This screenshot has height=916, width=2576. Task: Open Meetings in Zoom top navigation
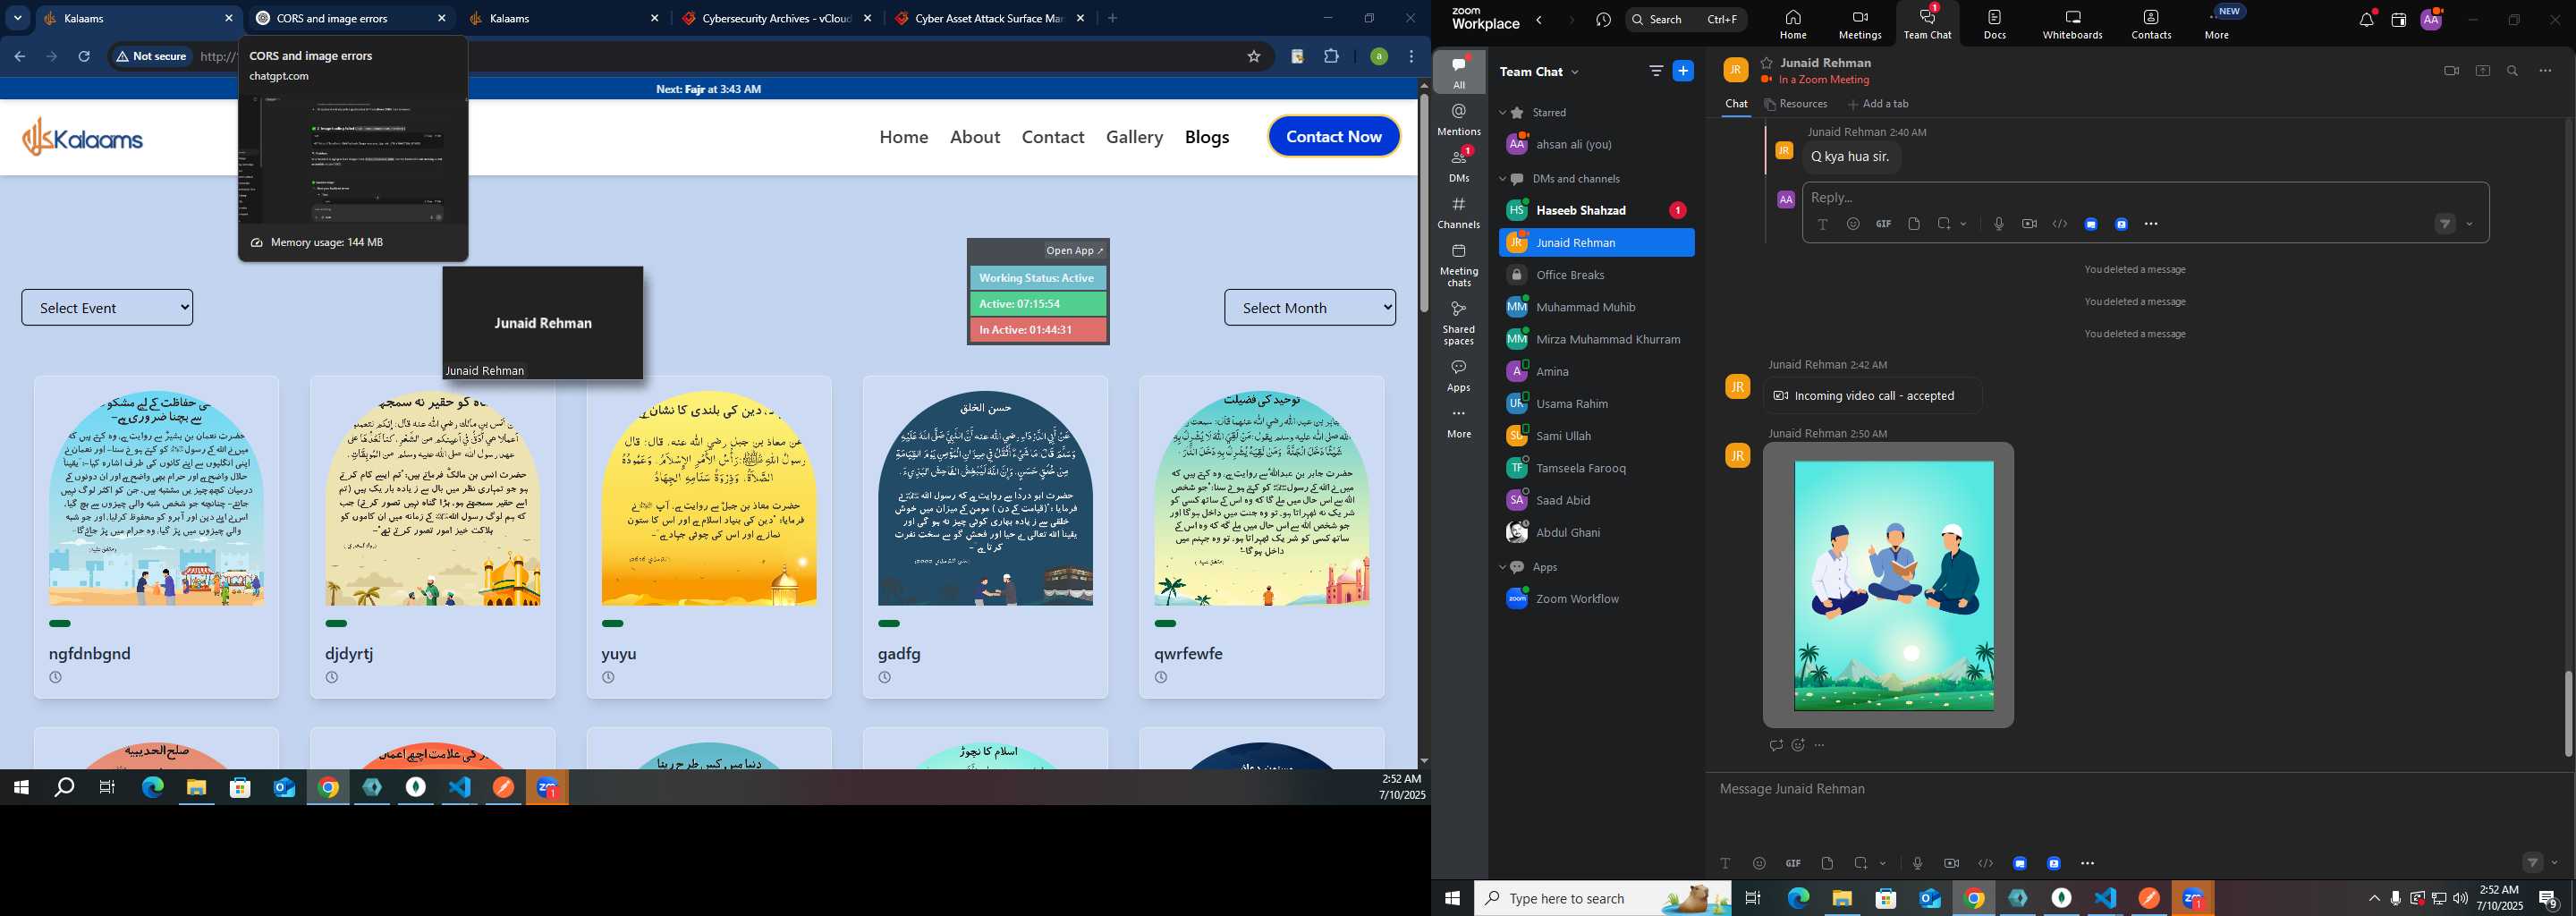[1859, 24]
